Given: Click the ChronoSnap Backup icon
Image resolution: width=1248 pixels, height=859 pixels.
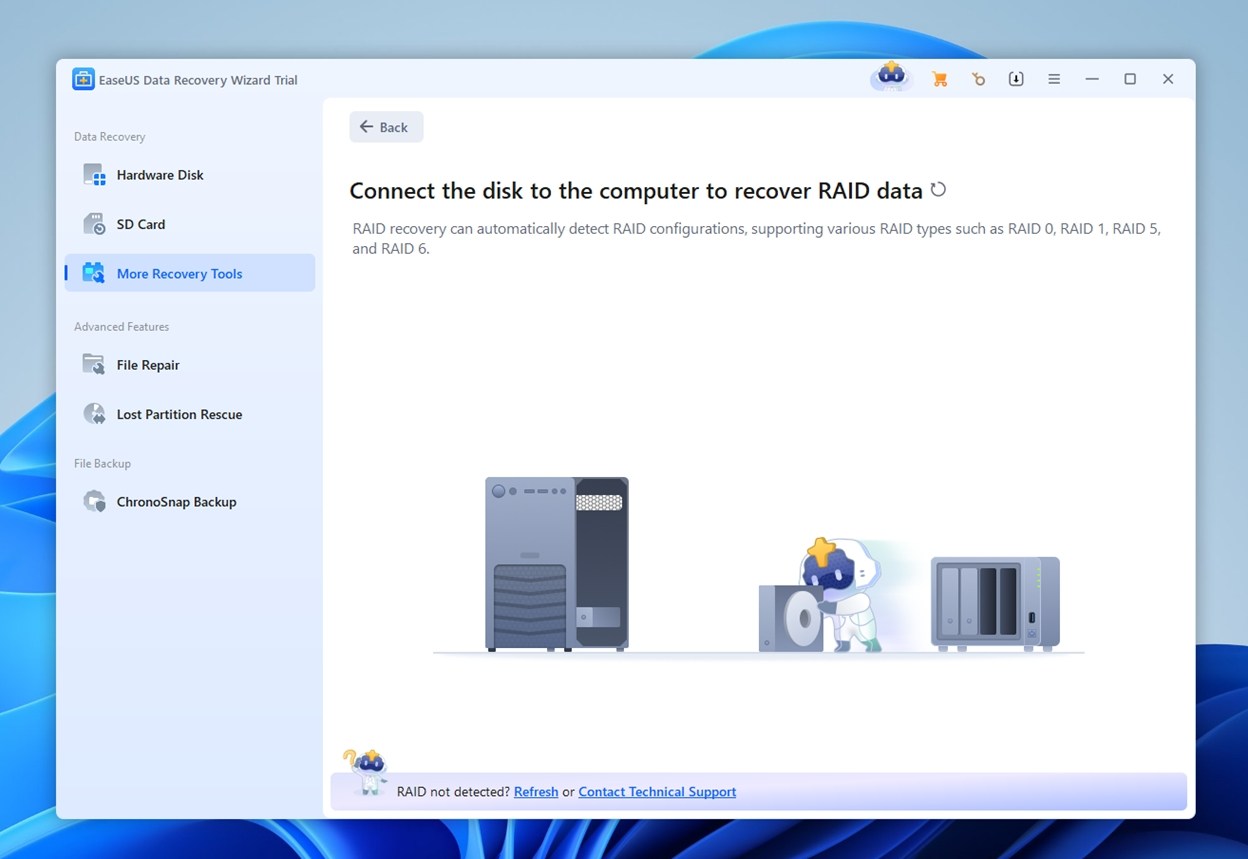Looking at the screenshot, I should (x=94, y=502).
